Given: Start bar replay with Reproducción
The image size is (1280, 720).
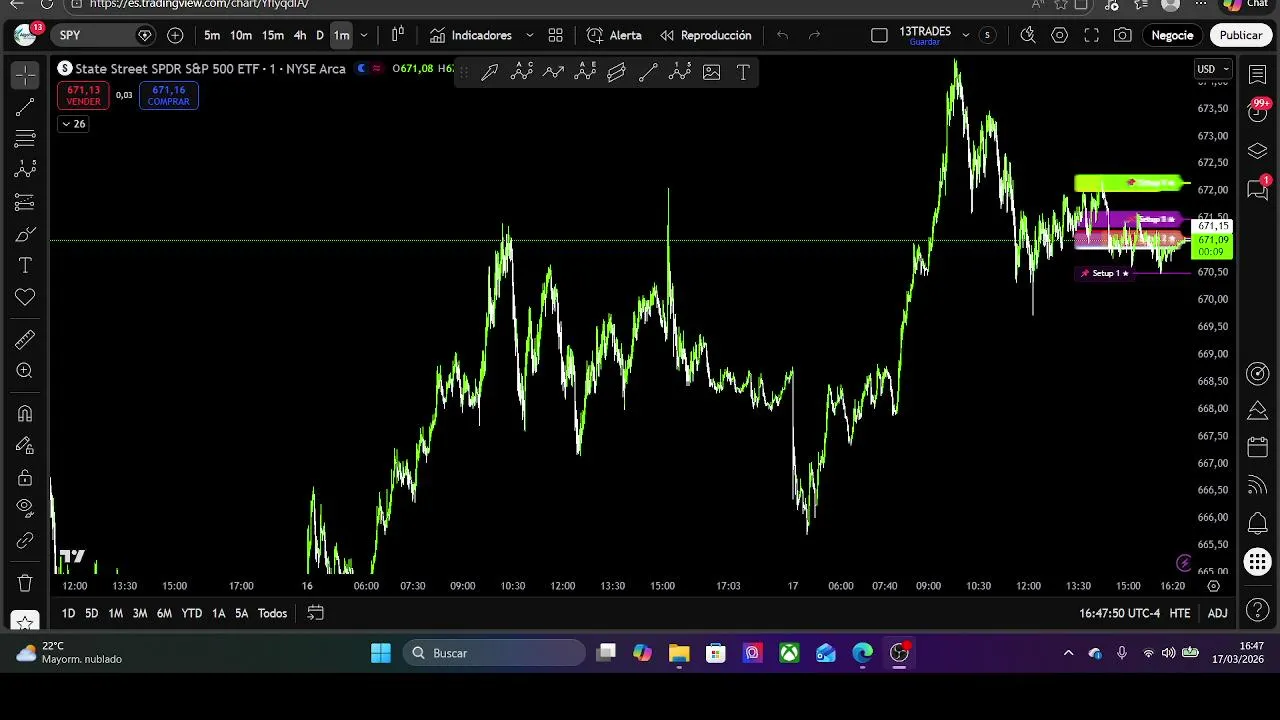Looking at the screenshot, I should [x=705, y=35].
